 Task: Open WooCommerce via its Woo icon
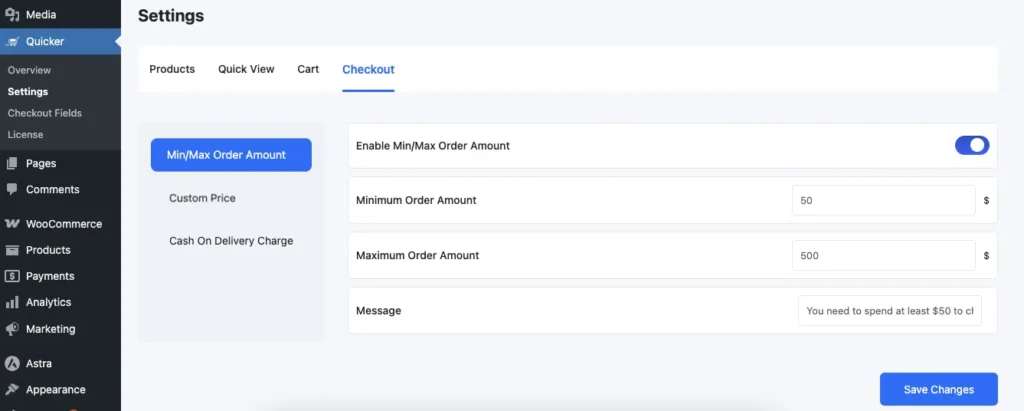pos(12,224)
